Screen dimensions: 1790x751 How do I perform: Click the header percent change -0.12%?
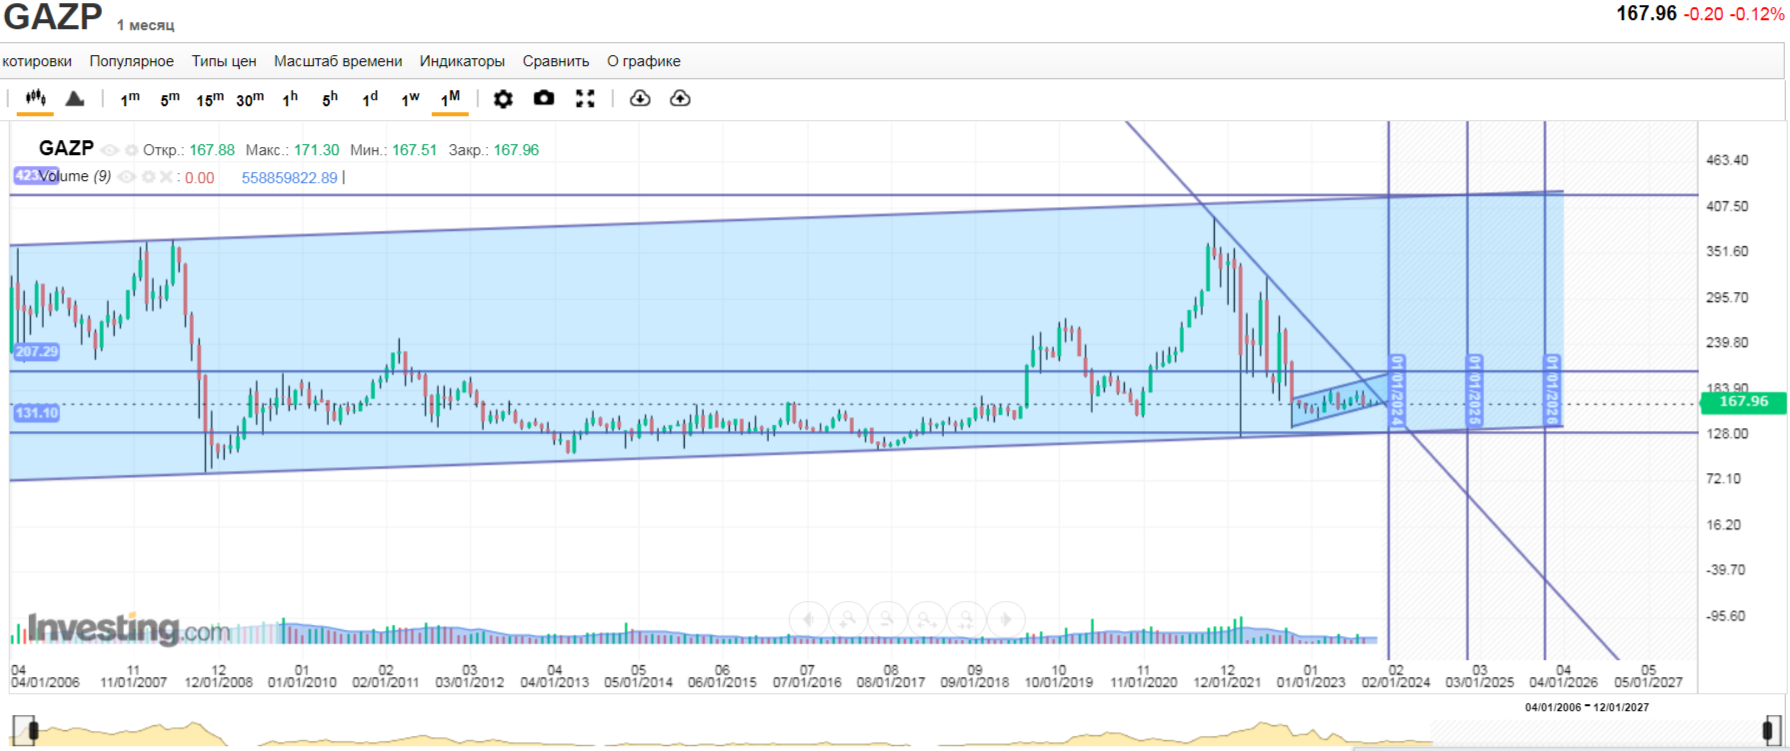(1758, 14)
